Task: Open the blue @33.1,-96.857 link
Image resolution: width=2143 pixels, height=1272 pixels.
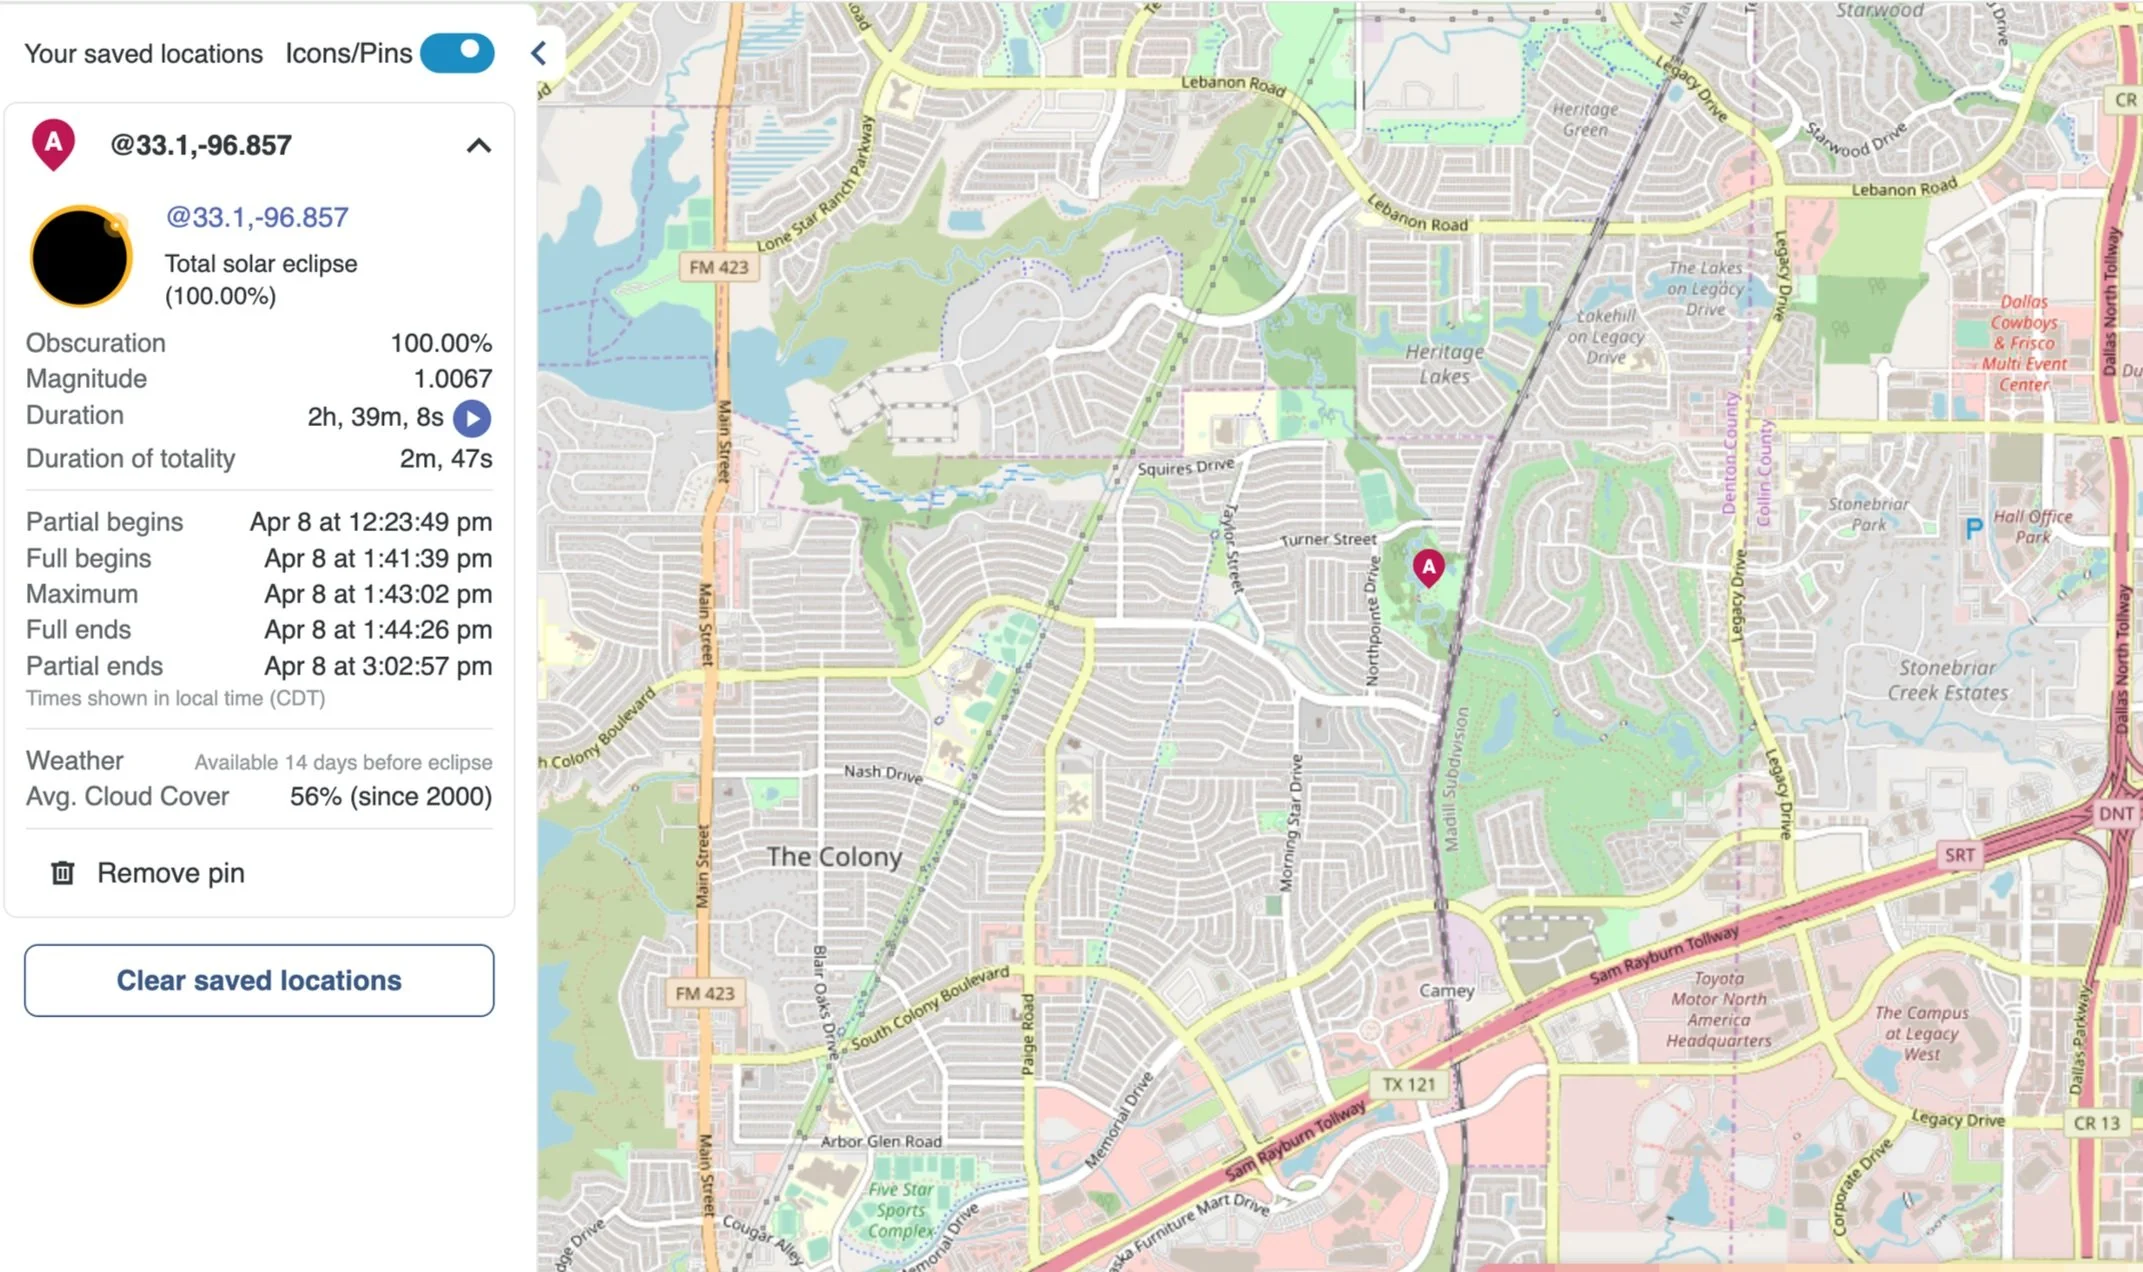Action: [x=257, y=217]
